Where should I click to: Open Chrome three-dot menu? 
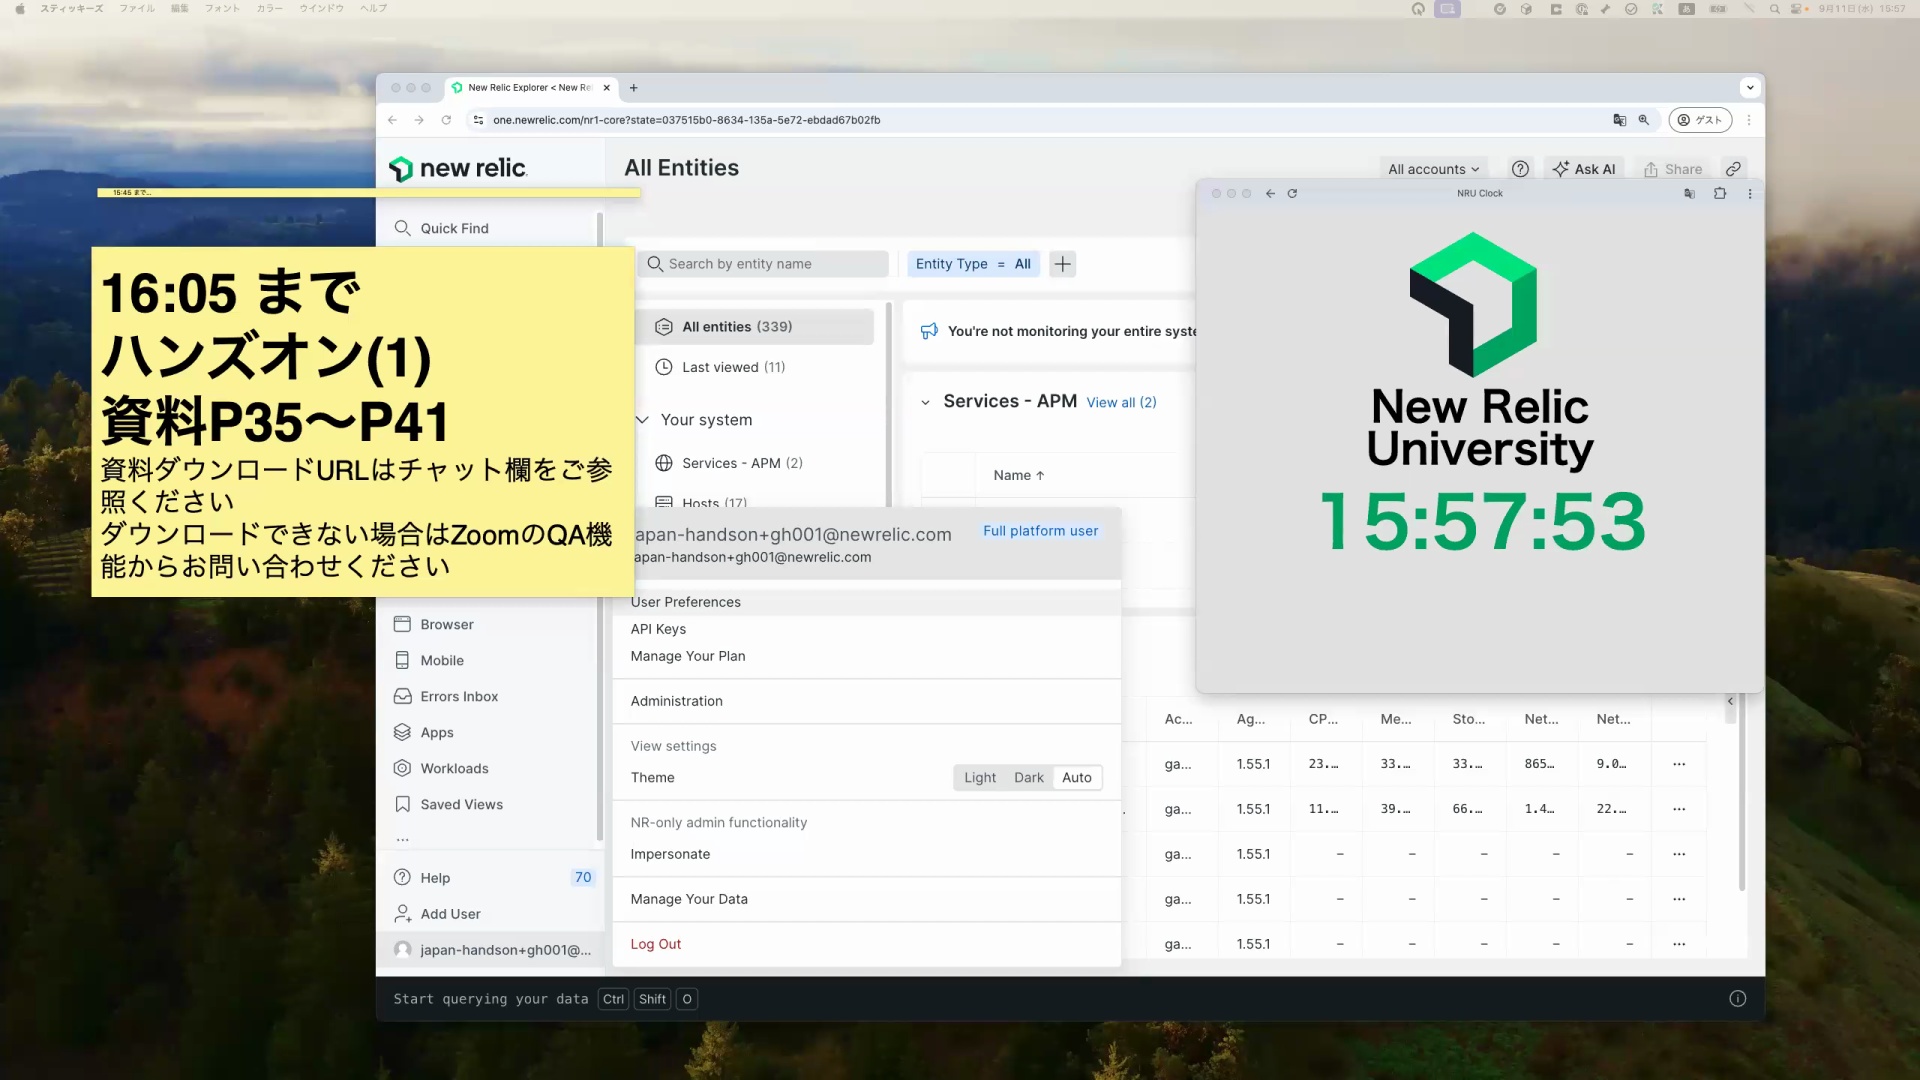pos(1749,120)
